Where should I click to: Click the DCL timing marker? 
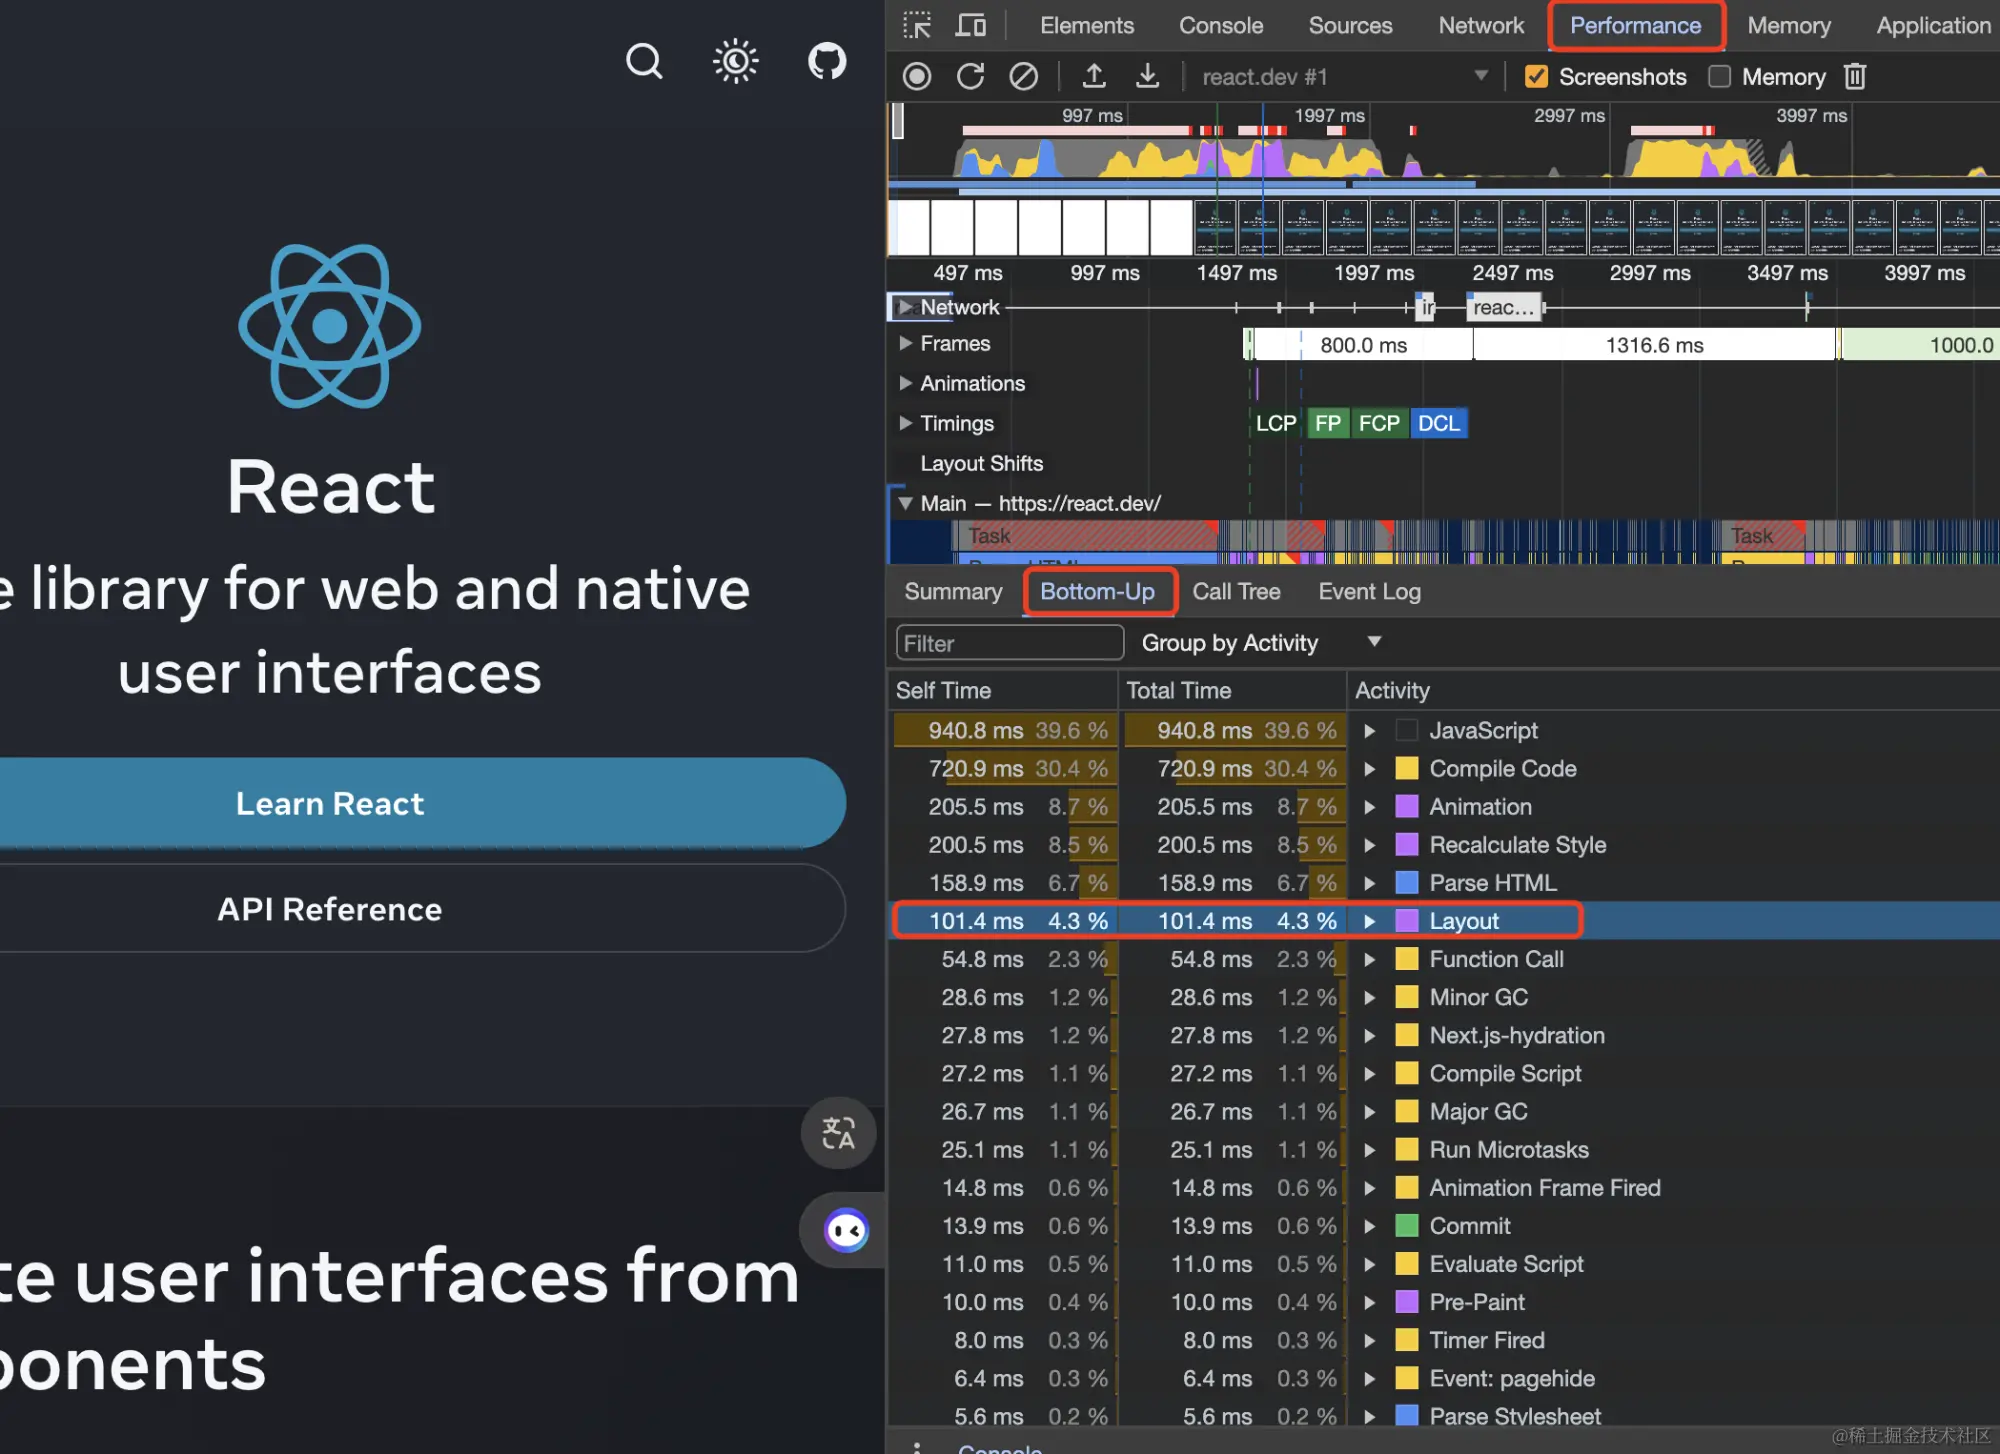[x=1439, y=423]
